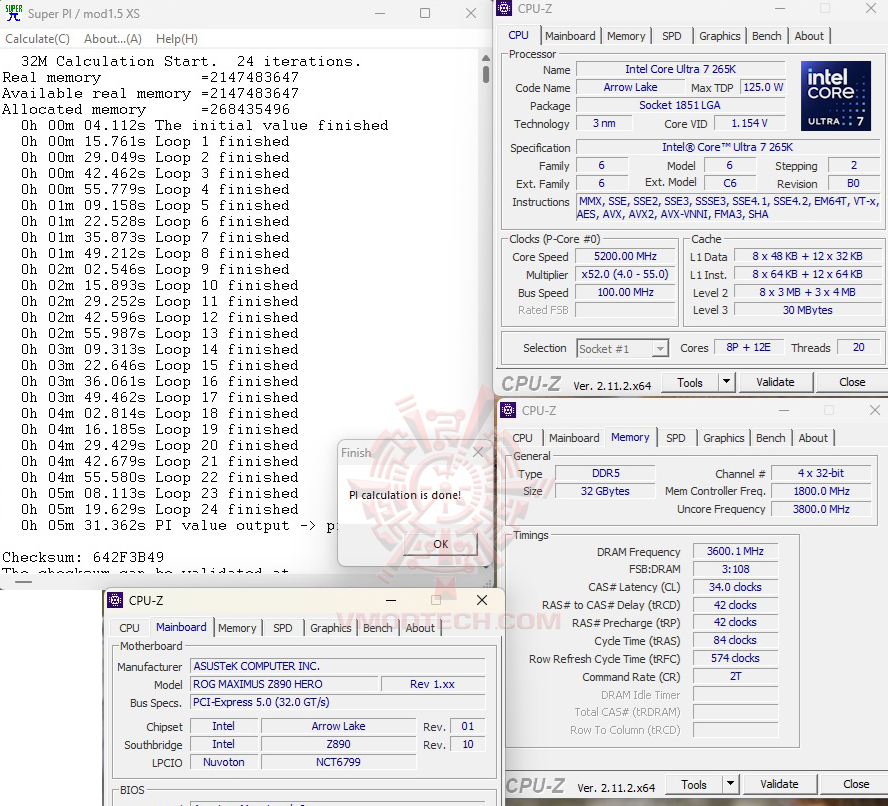Switch to Graphics tab in Memory CPU-Z window

[x=723, y=438]
